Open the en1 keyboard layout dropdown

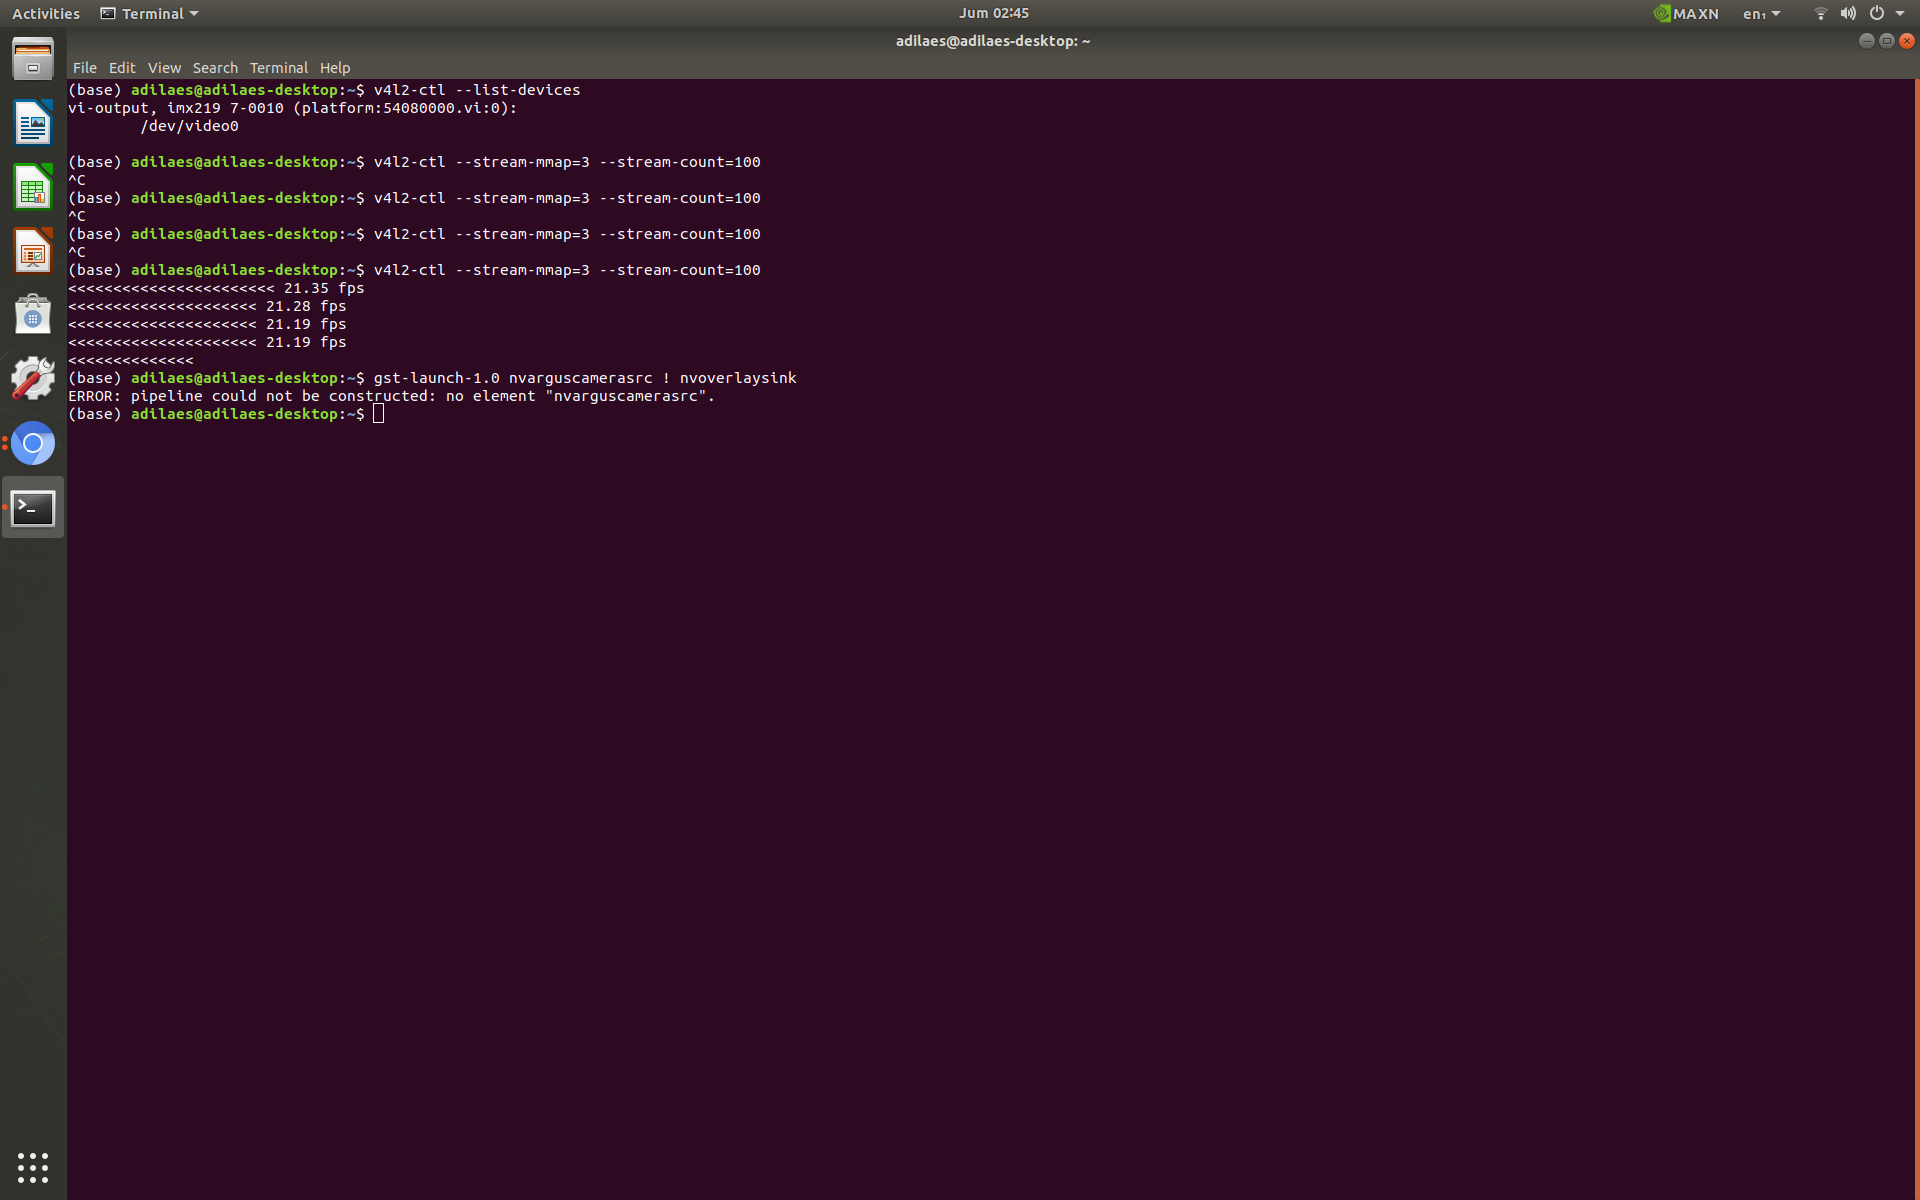(x=1760, y=13)
